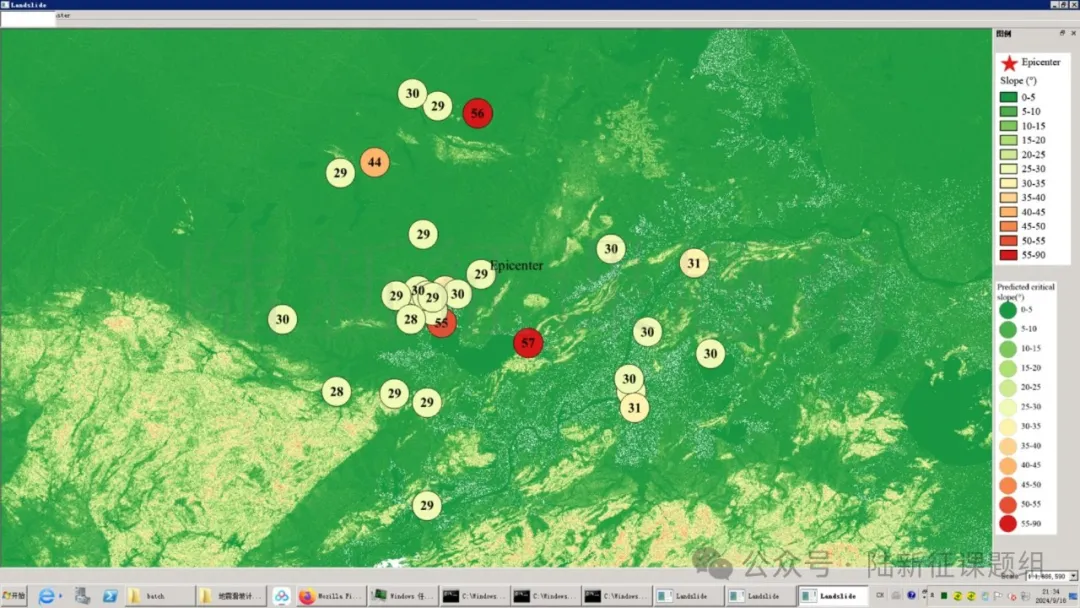Open Internet Explorer from the taskbar
Image resolution: width=1080 pixels, height=608 pixels.
tap(47, 596)
